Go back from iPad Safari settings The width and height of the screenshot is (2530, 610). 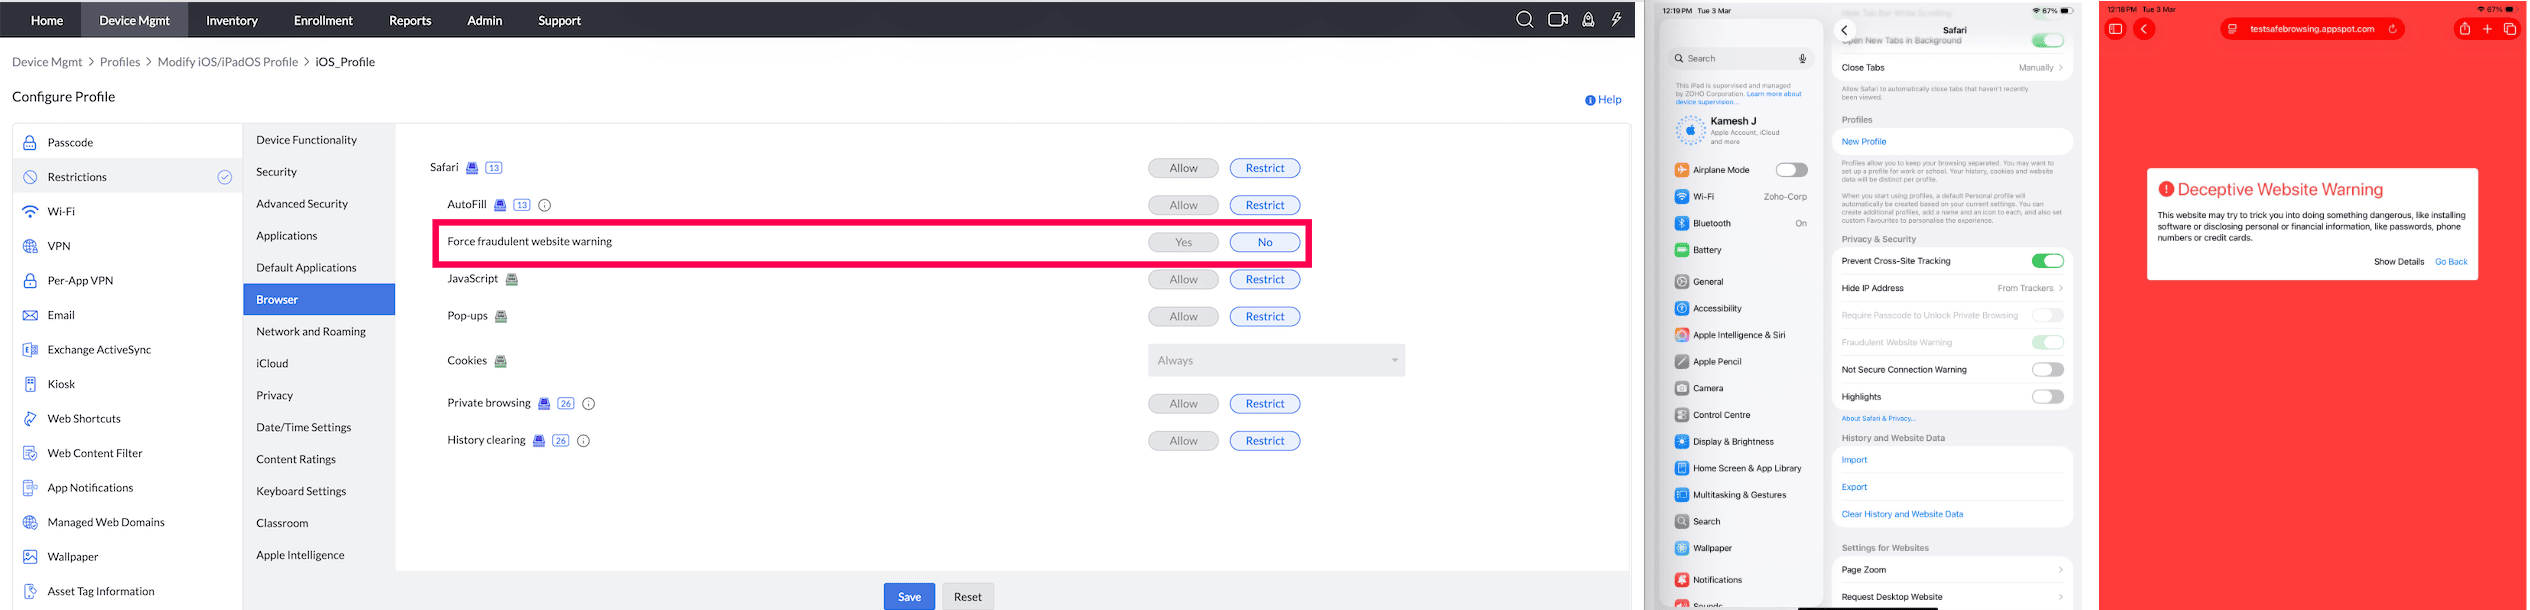coord(1845,30)
